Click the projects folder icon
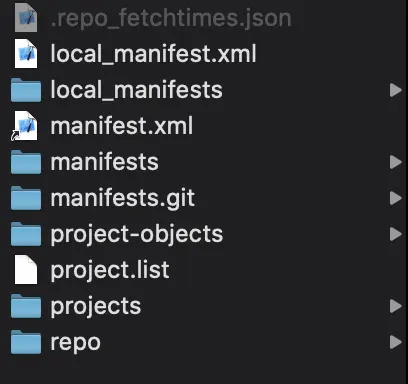Viewport: 408px width, 384px height. pyautogui.click(x=26, y=306)
